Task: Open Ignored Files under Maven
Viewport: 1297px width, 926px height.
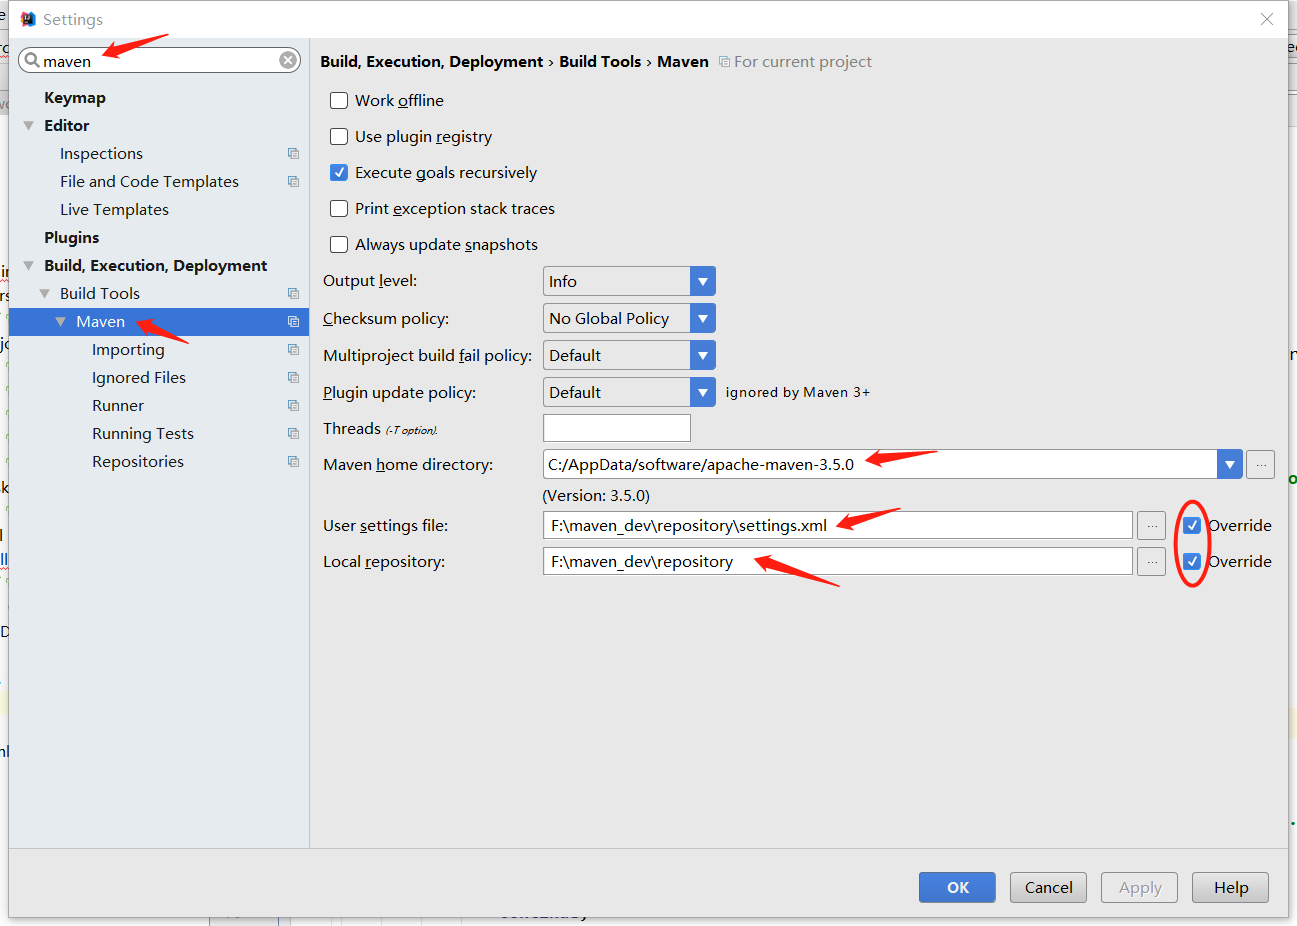Action: (139, 377)
